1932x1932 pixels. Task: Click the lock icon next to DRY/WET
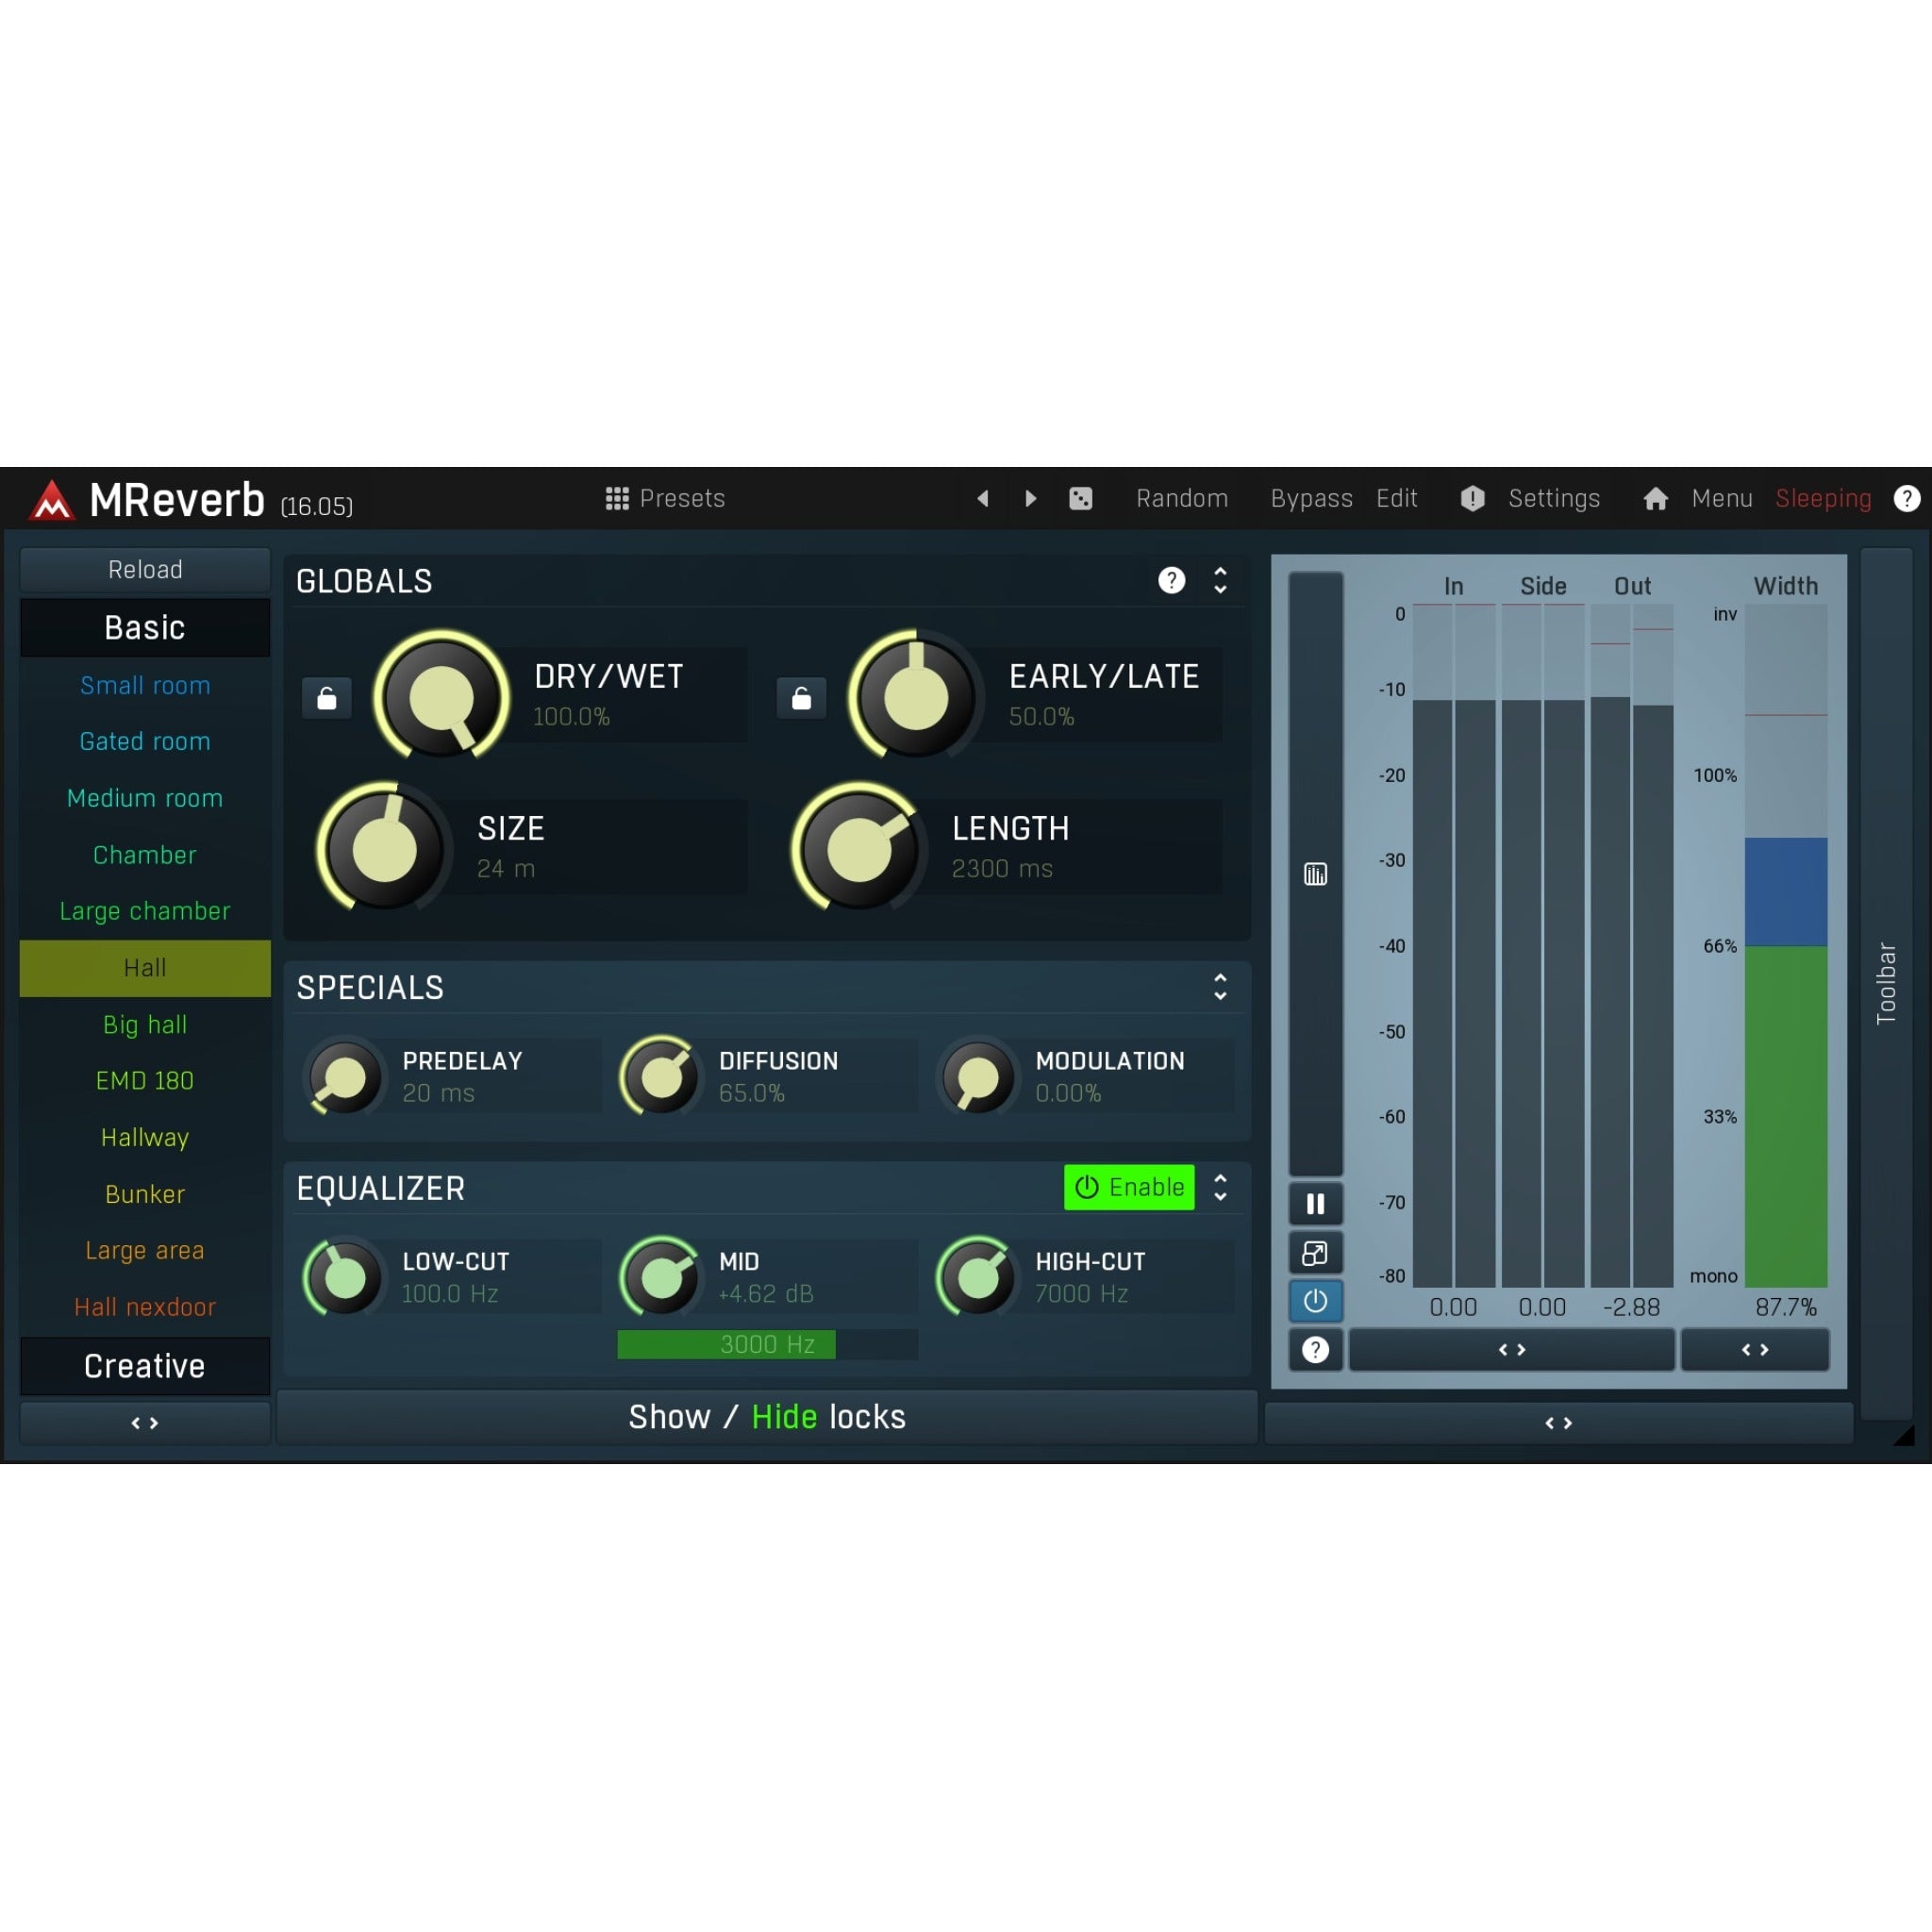(x=326, y=698)
